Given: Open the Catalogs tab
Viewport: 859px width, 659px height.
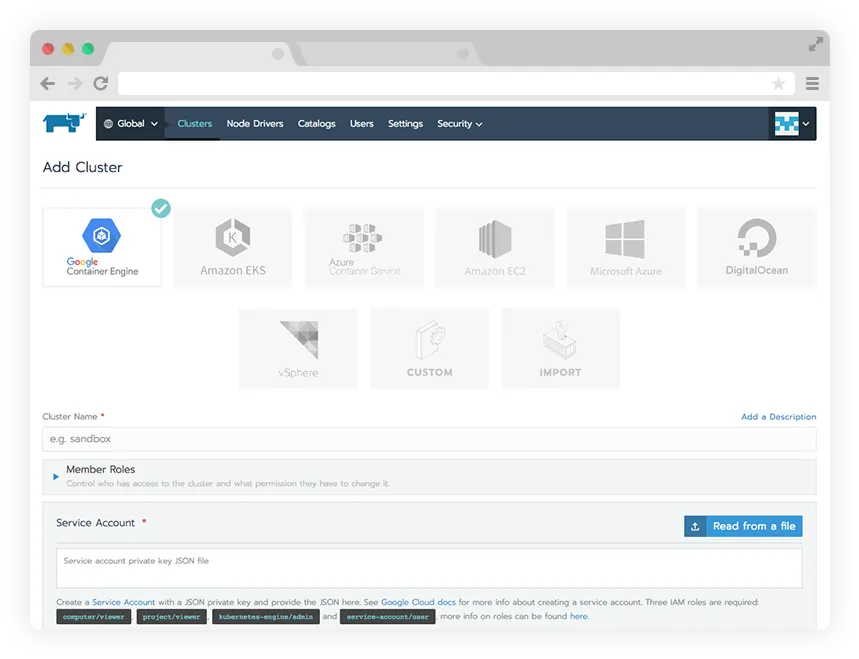Looking at the screenshot, I should pyautogui.click(x=316, y=124).
